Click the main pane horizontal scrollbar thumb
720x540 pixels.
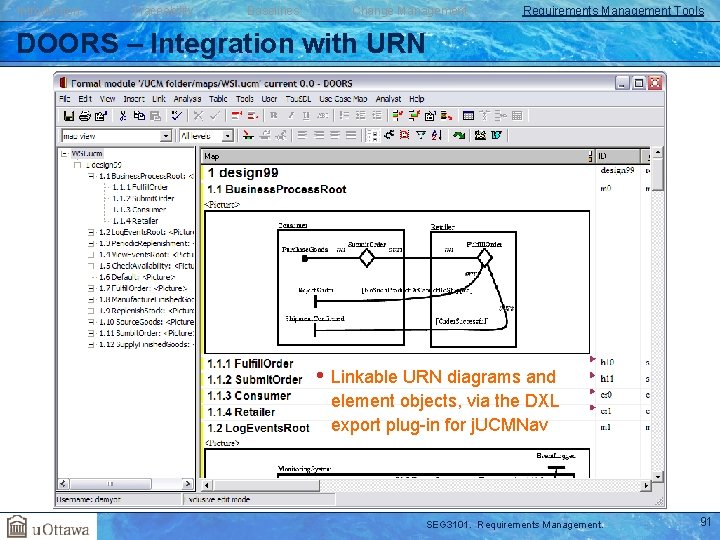pyautogui.click(x=266, y=485)
